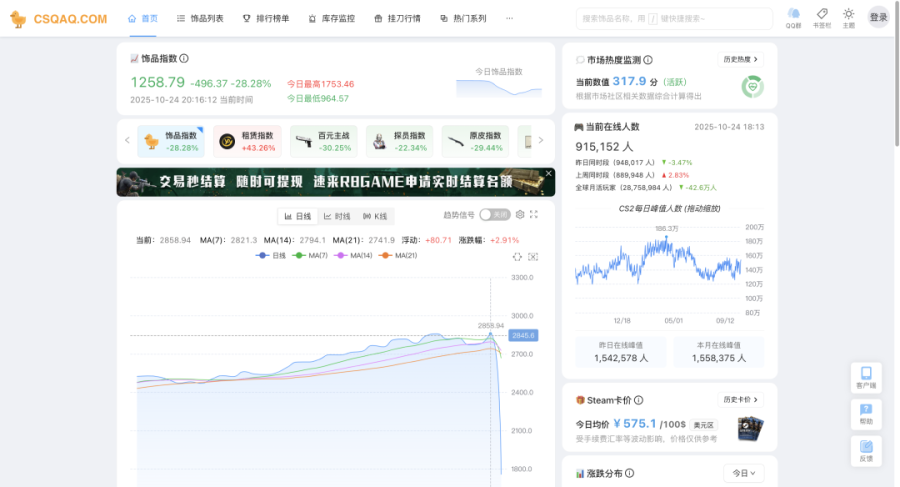Click info icon beside 市场热度监测
The width and height of the screenshot is (900, 487).
648,60
